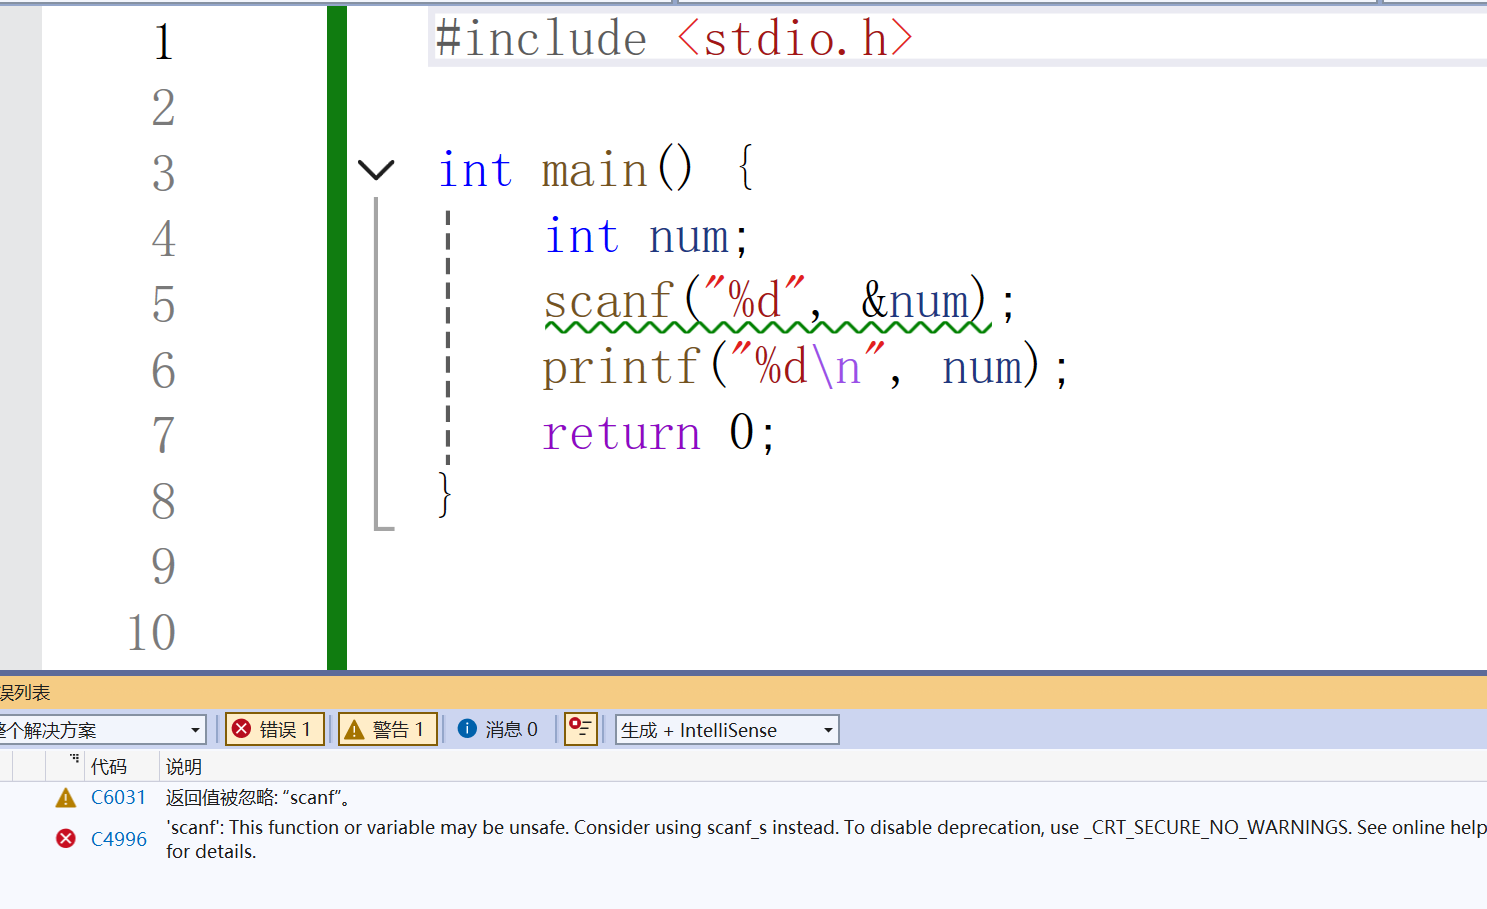Click the multi-filter icon in Error List toolbar

tap(580, 728)
